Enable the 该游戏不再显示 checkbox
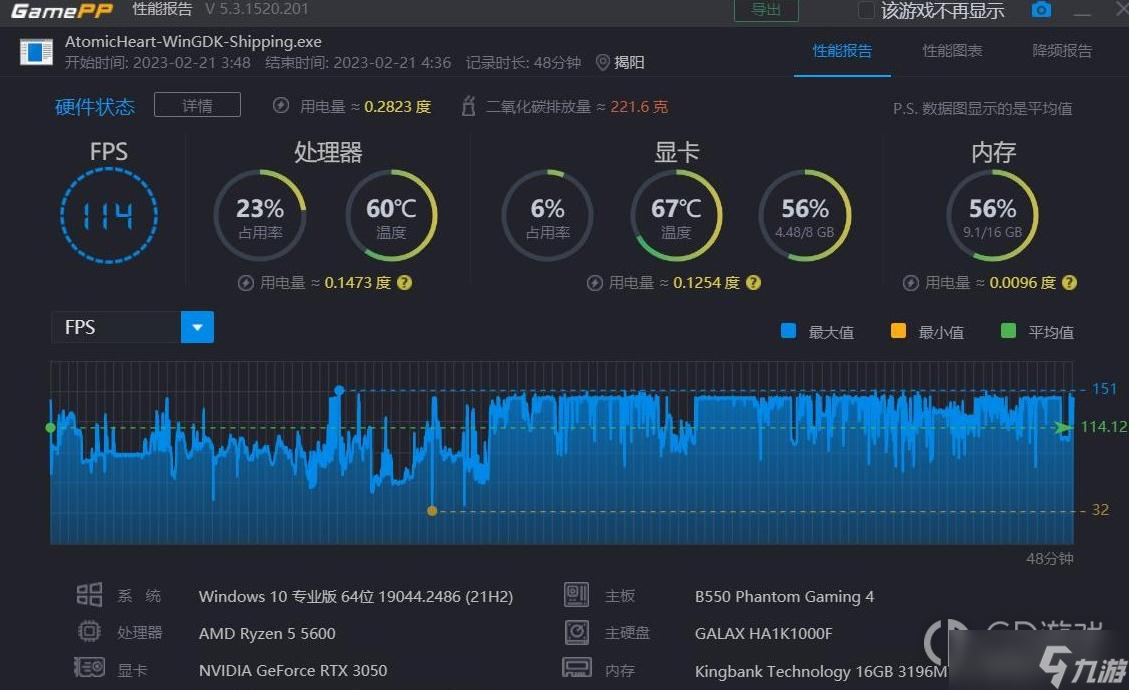 pos(866,10)
